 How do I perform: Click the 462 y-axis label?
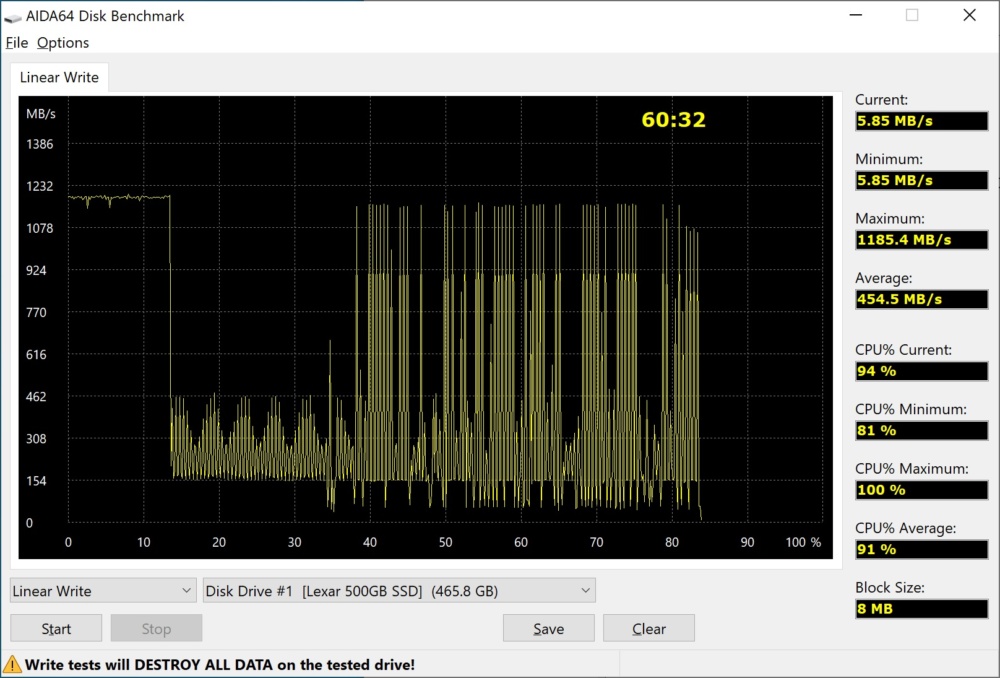pos(36,397)
